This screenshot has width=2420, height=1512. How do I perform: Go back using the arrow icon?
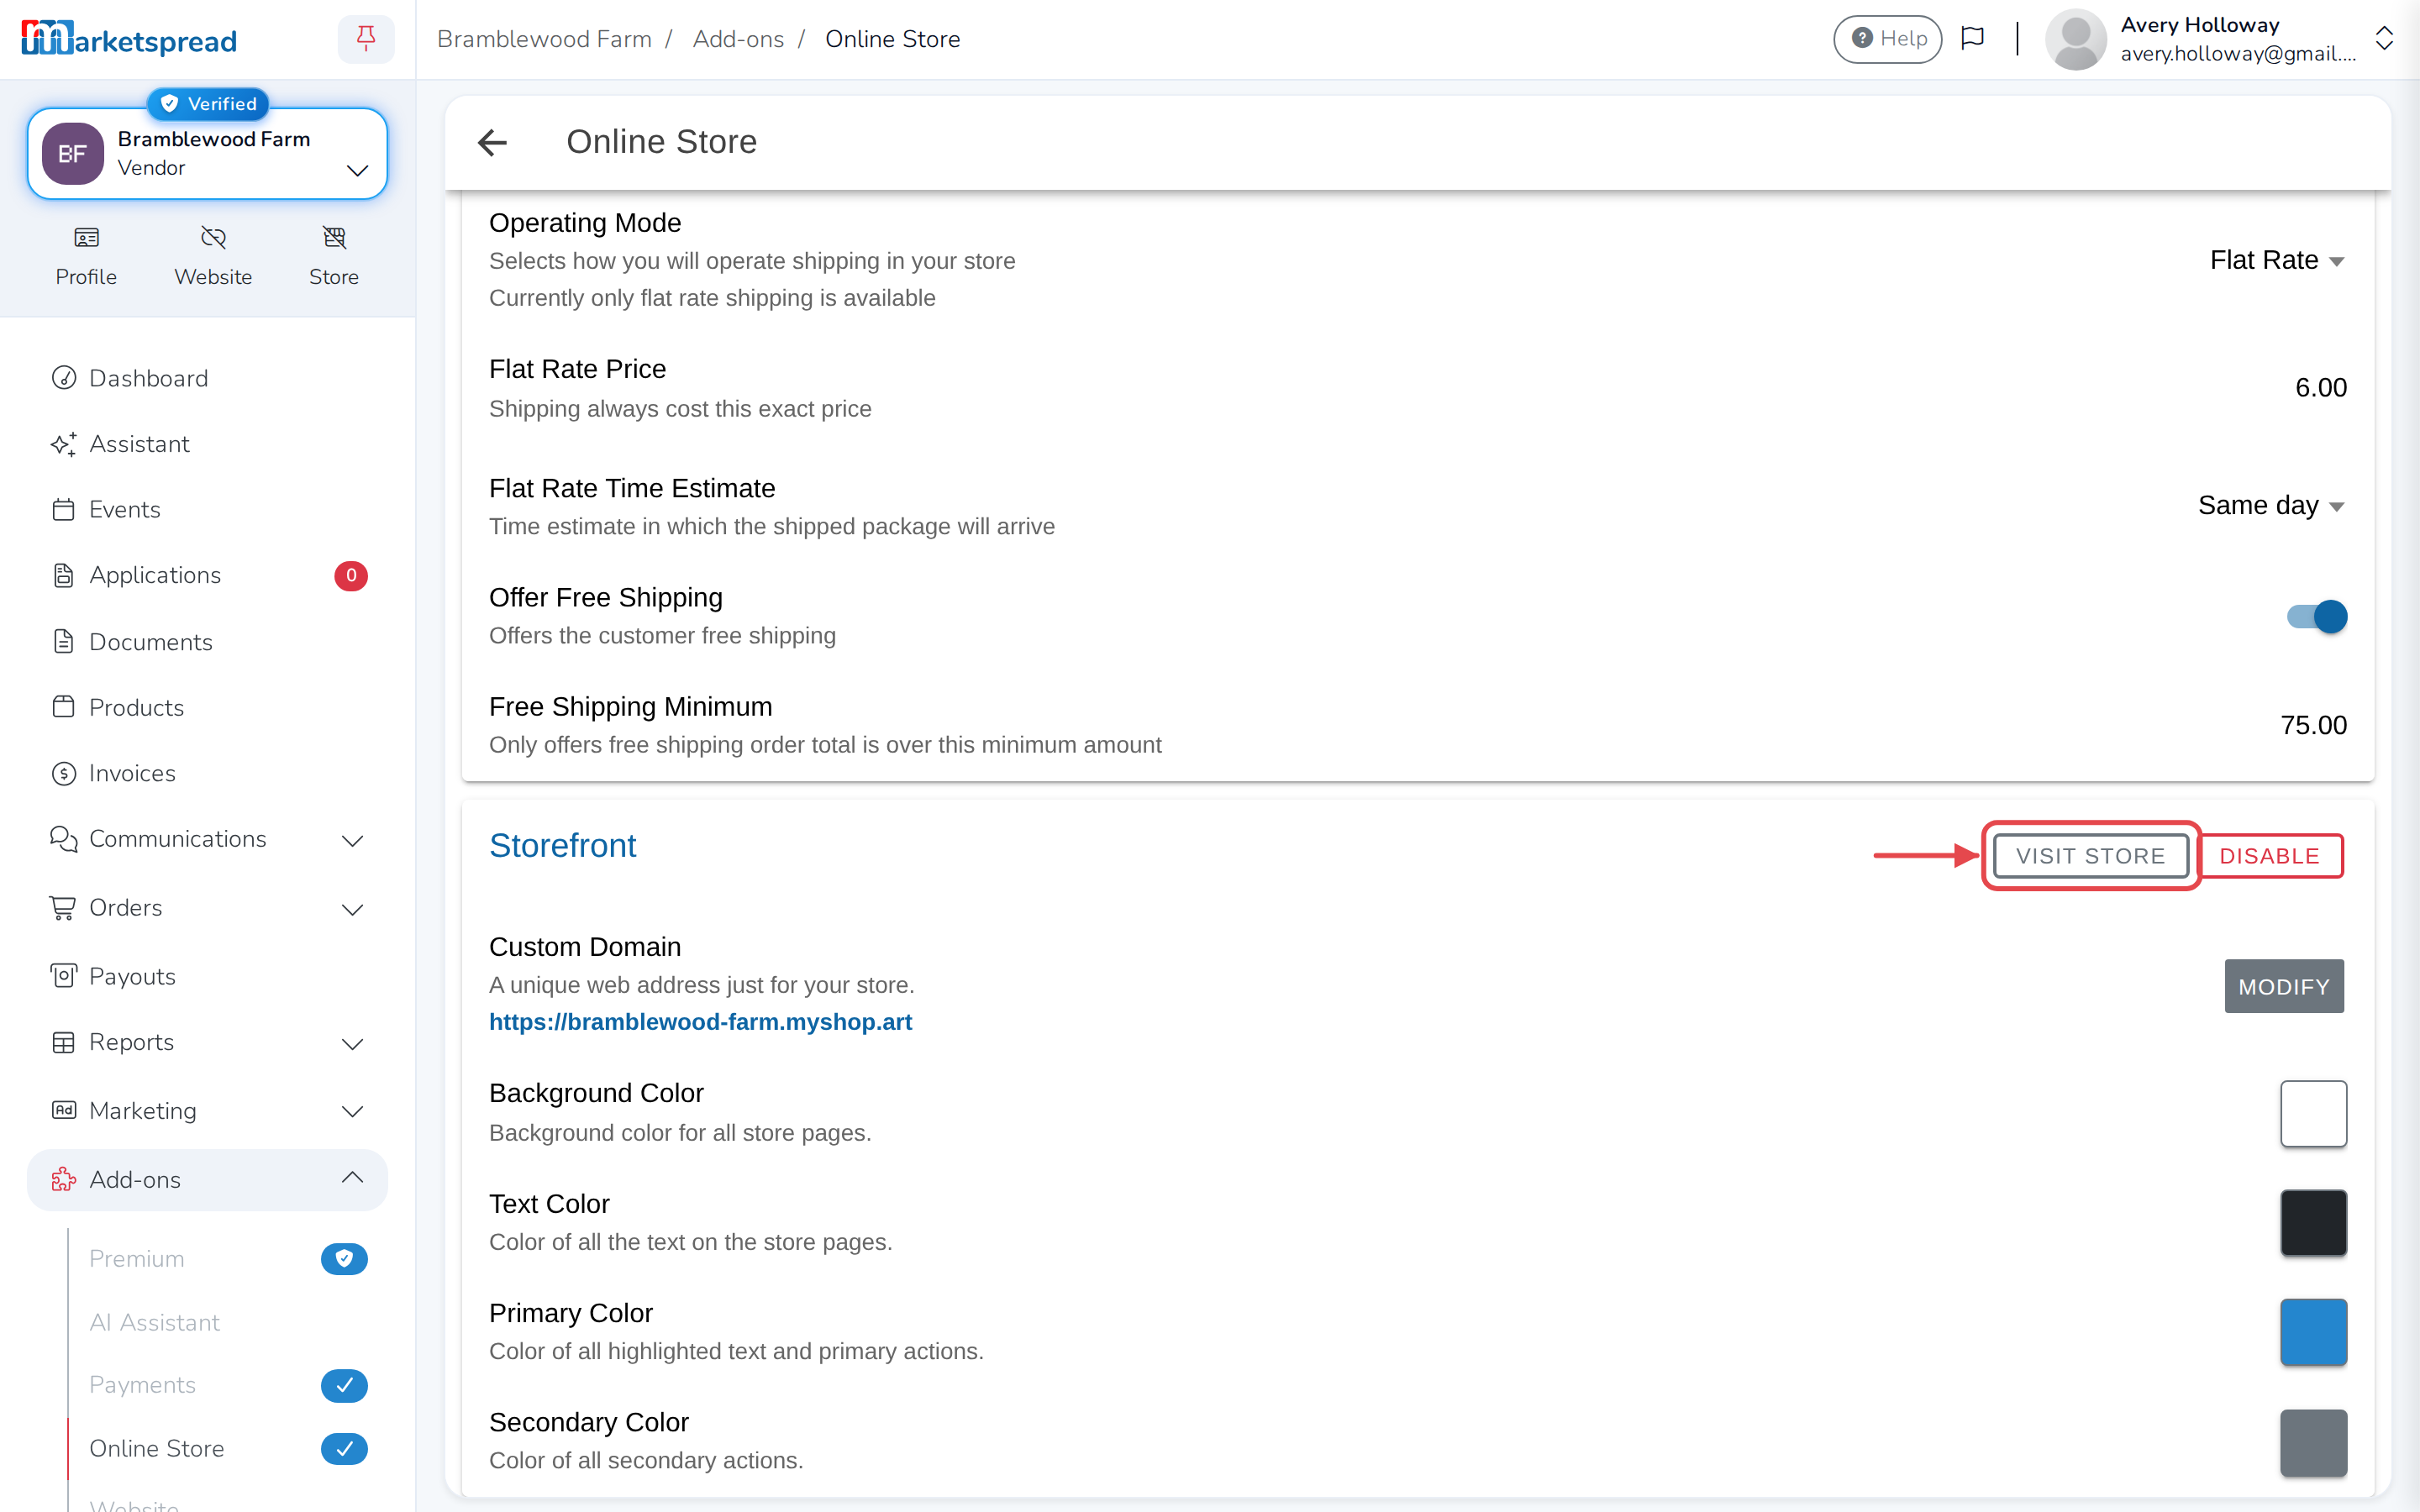coord(492,142)
